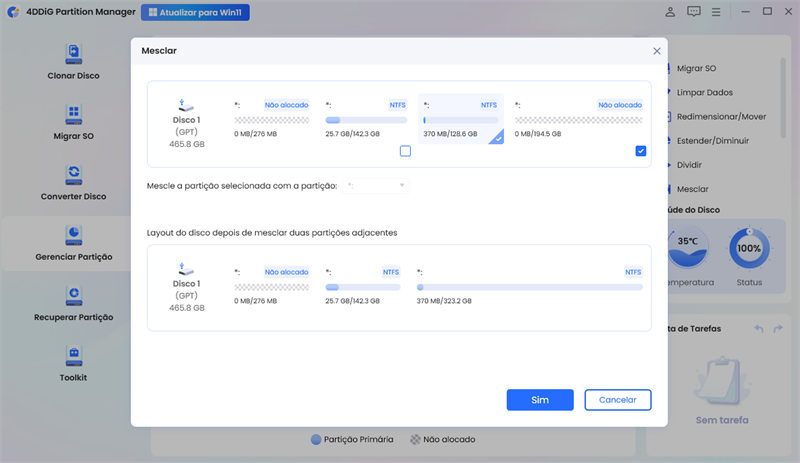Click the 142.3 GB partition usage bar

pos(366,120)
